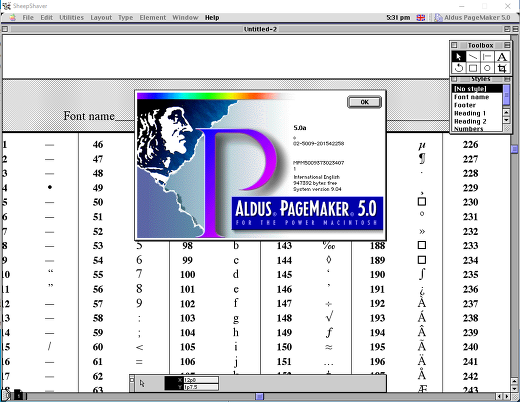Click Styles palette scroll up arrow
Viewport: 520px width, 402px height.
506,112
